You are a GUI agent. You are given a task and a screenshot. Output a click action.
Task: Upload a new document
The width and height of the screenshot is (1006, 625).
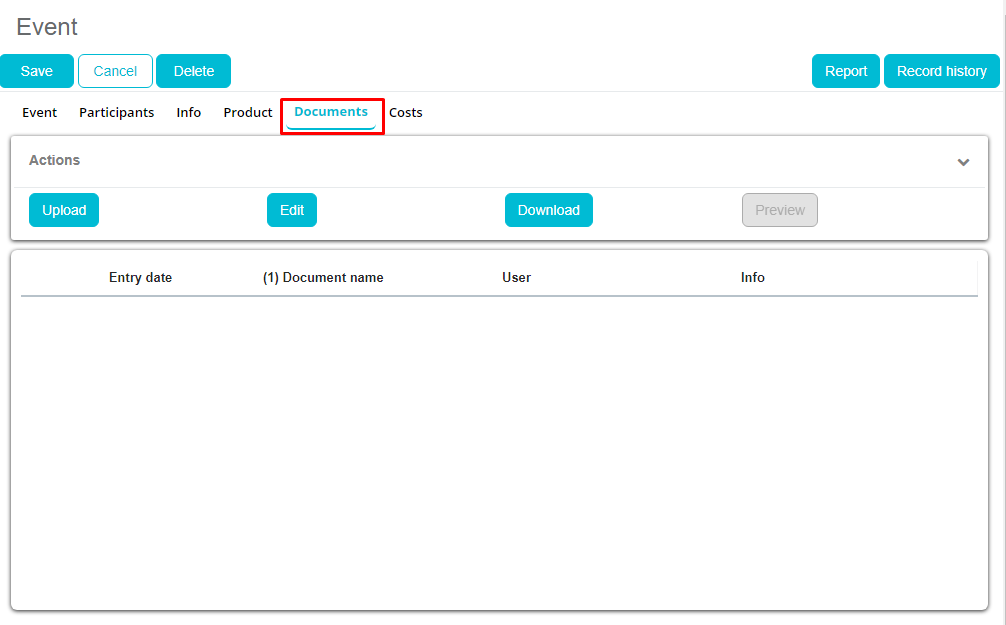64,210
